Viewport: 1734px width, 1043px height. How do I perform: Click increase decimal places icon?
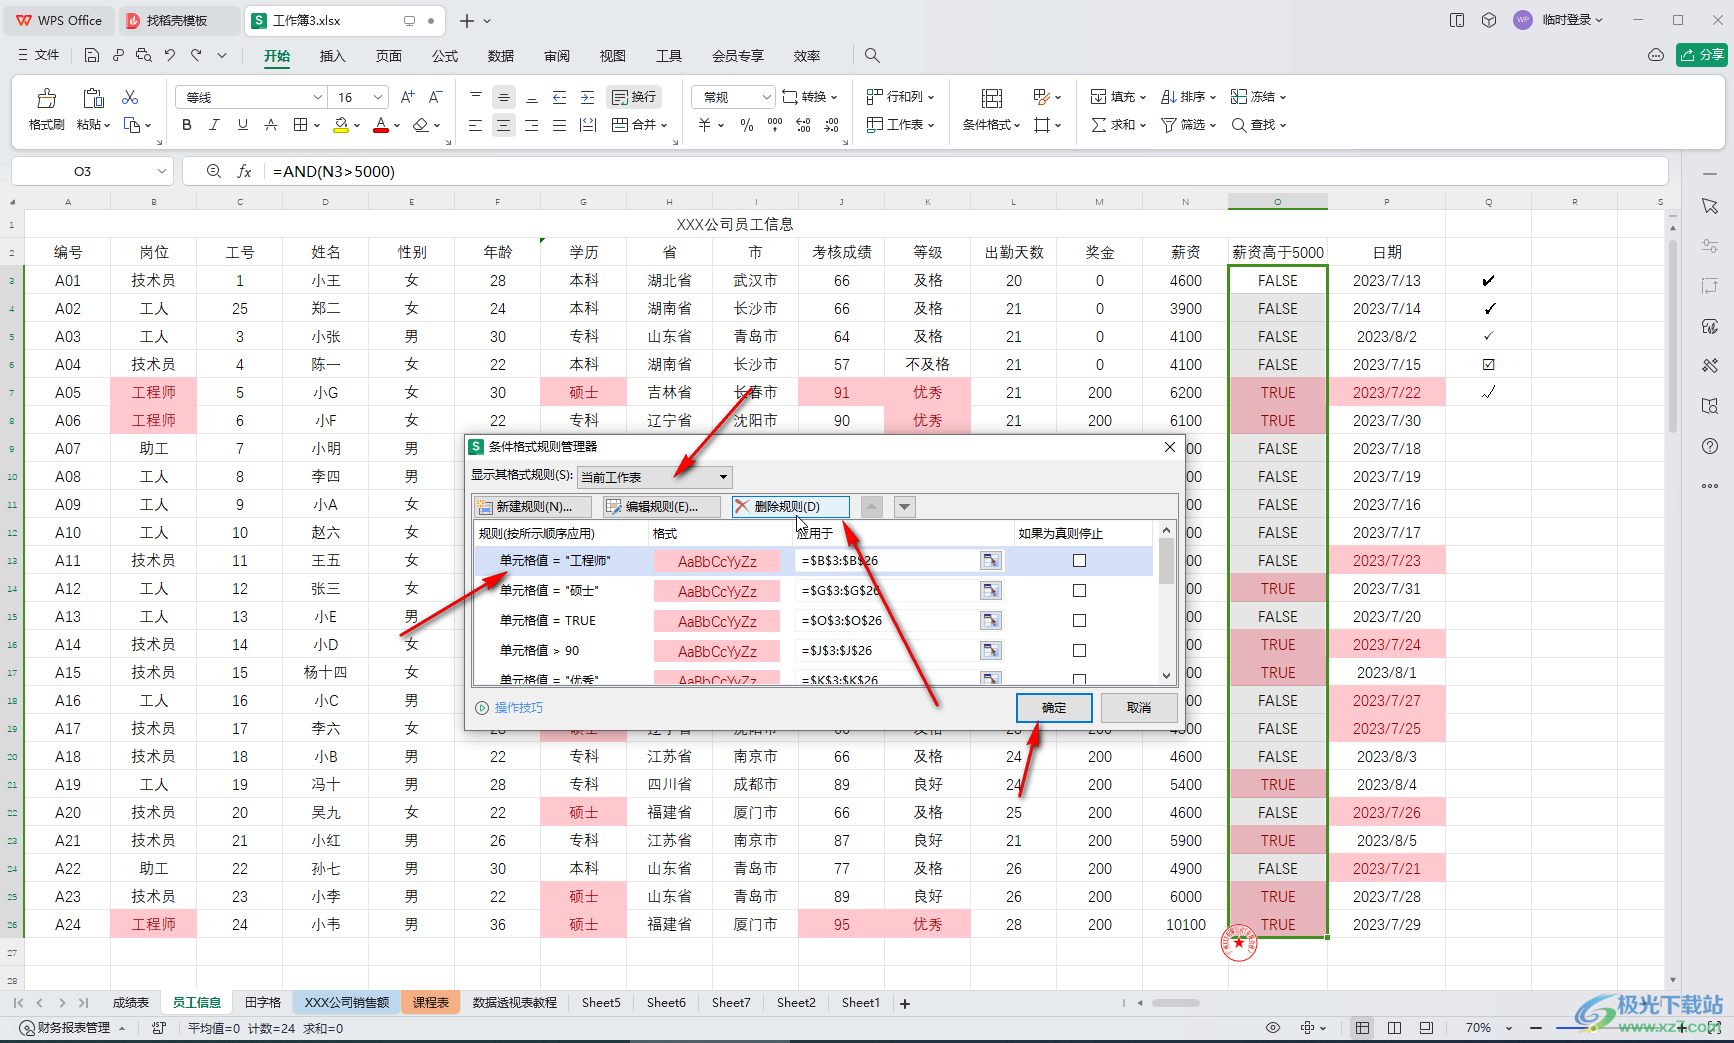803,125
